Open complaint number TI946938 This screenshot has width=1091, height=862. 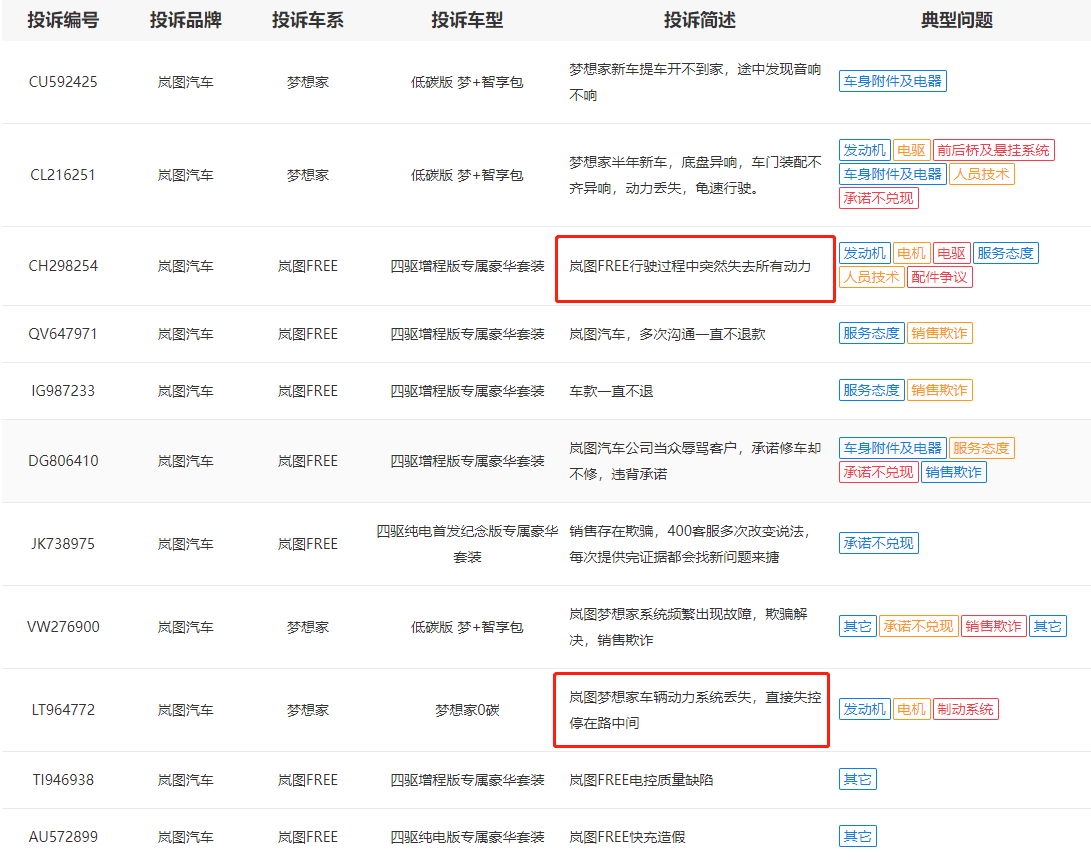63,780
